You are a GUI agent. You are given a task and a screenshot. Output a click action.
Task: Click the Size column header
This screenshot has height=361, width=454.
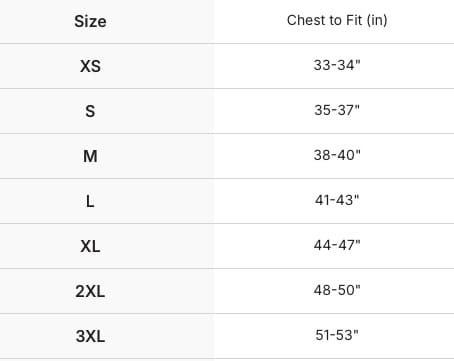click(90, 21)
